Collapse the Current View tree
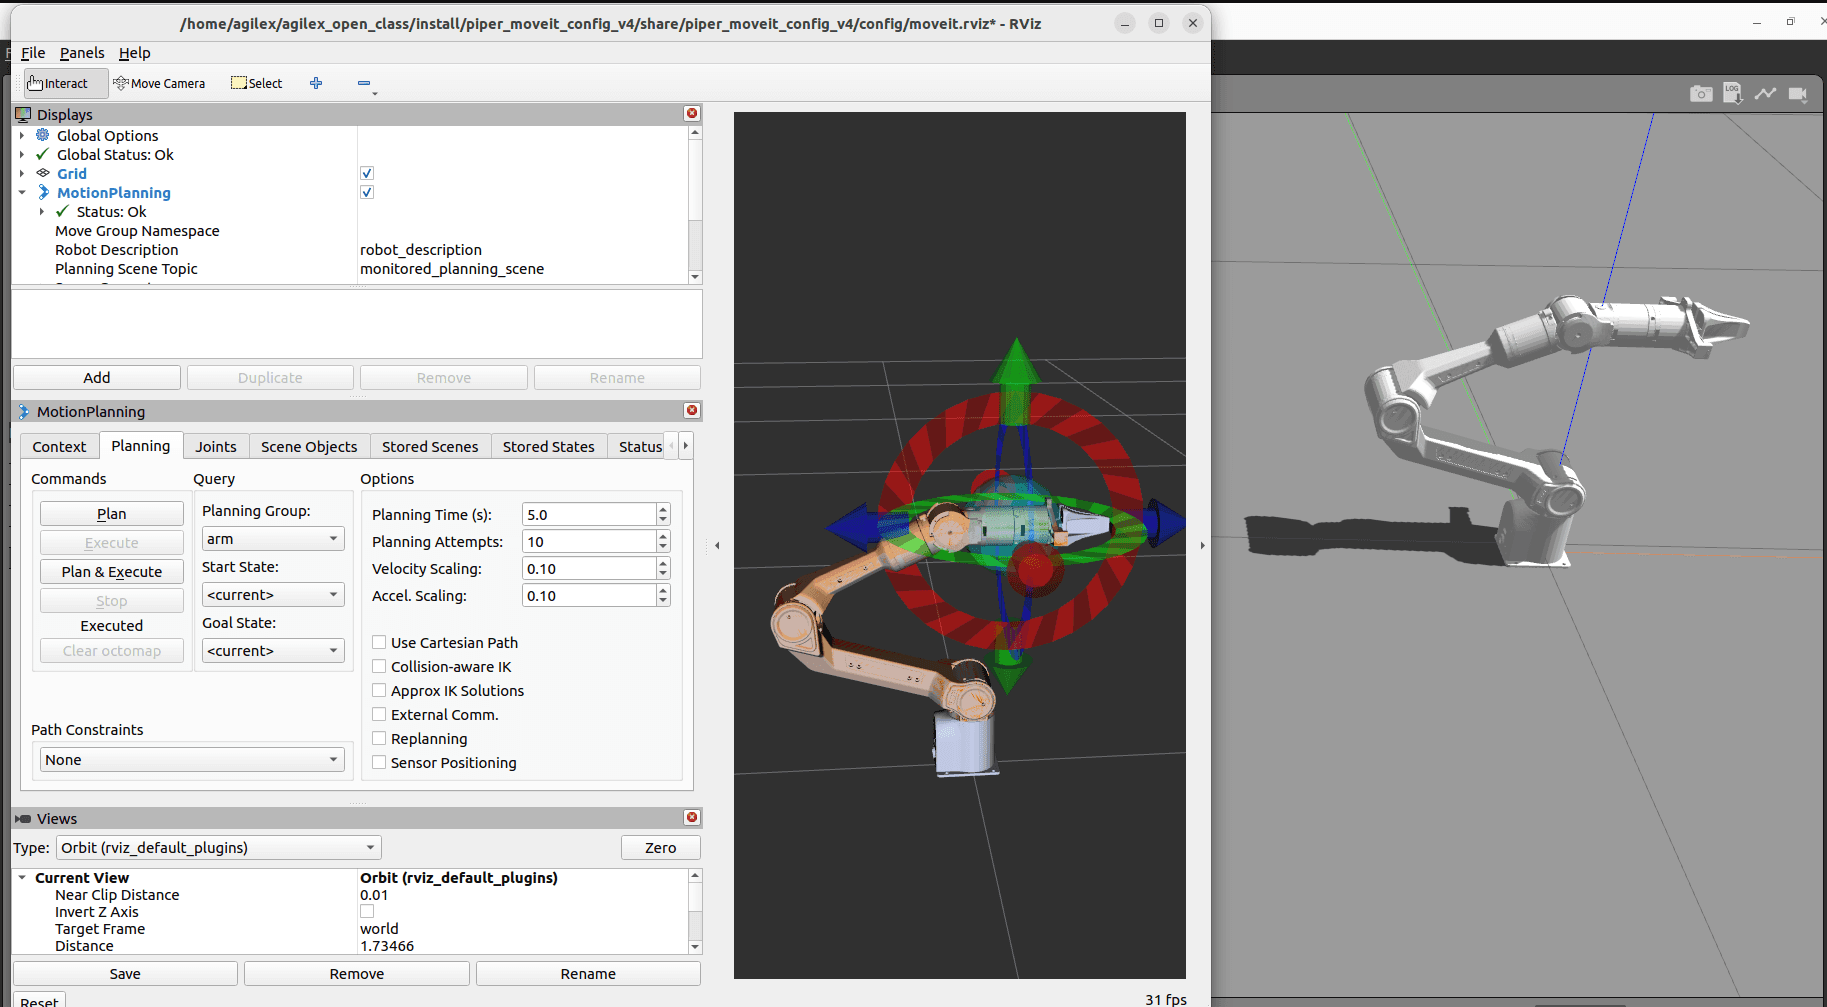 22,877
